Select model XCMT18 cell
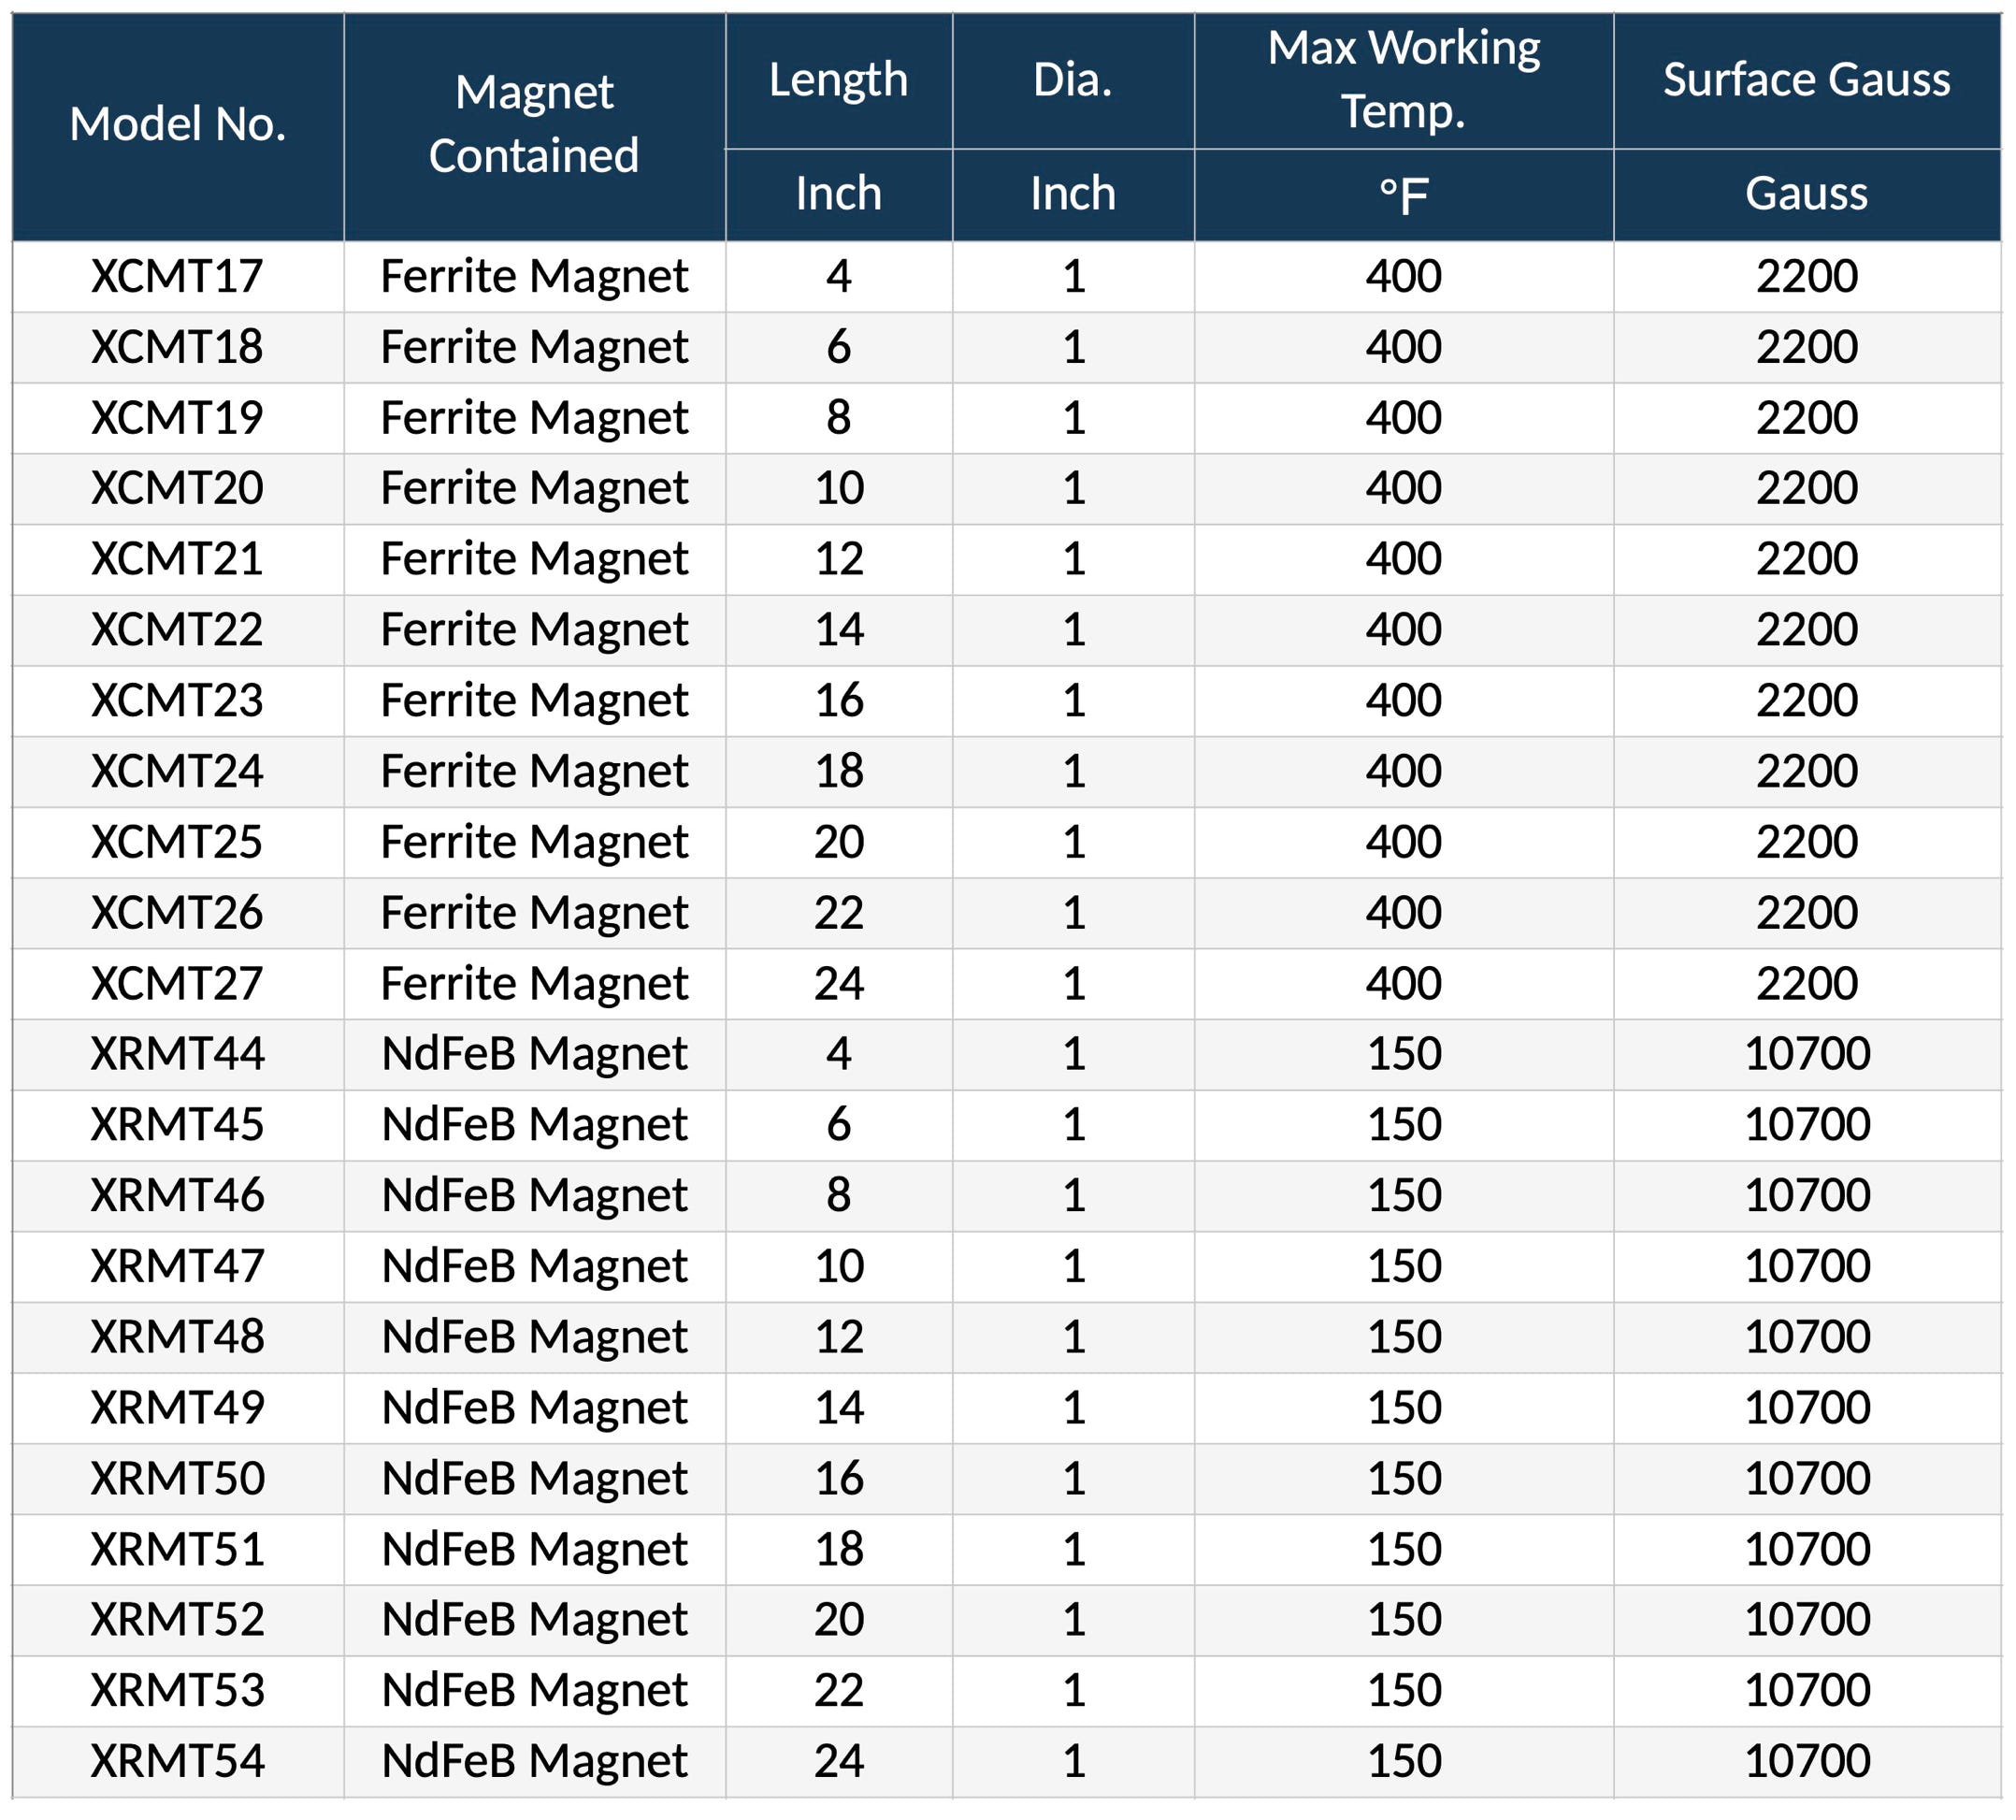 click(178, 348)
